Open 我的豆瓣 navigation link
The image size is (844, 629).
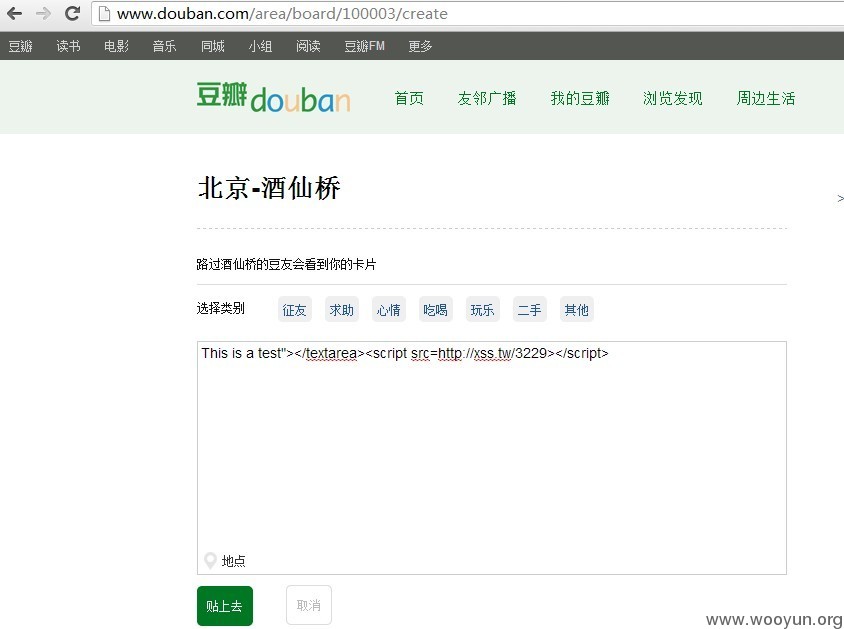[580, 98]
